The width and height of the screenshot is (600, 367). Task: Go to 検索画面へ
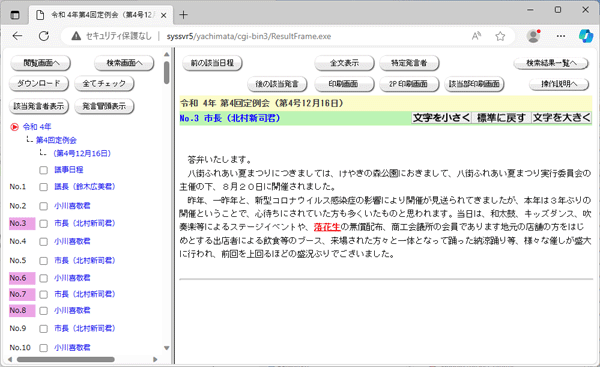pyautogui.click(x=124, y=63)
